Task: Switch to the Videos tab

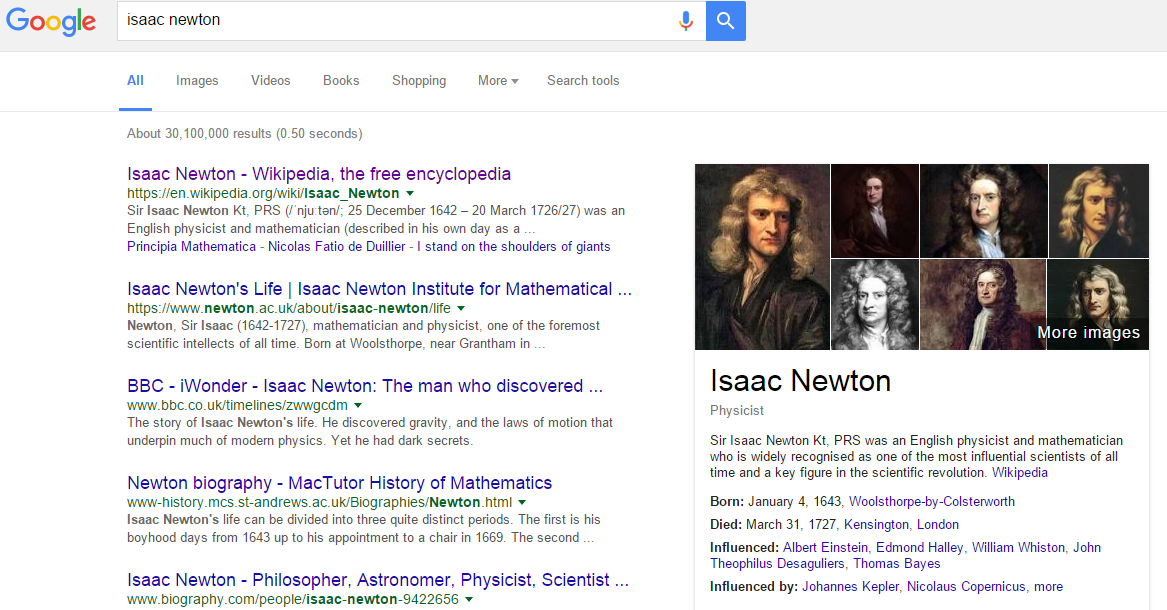Action: pos(270,80)
